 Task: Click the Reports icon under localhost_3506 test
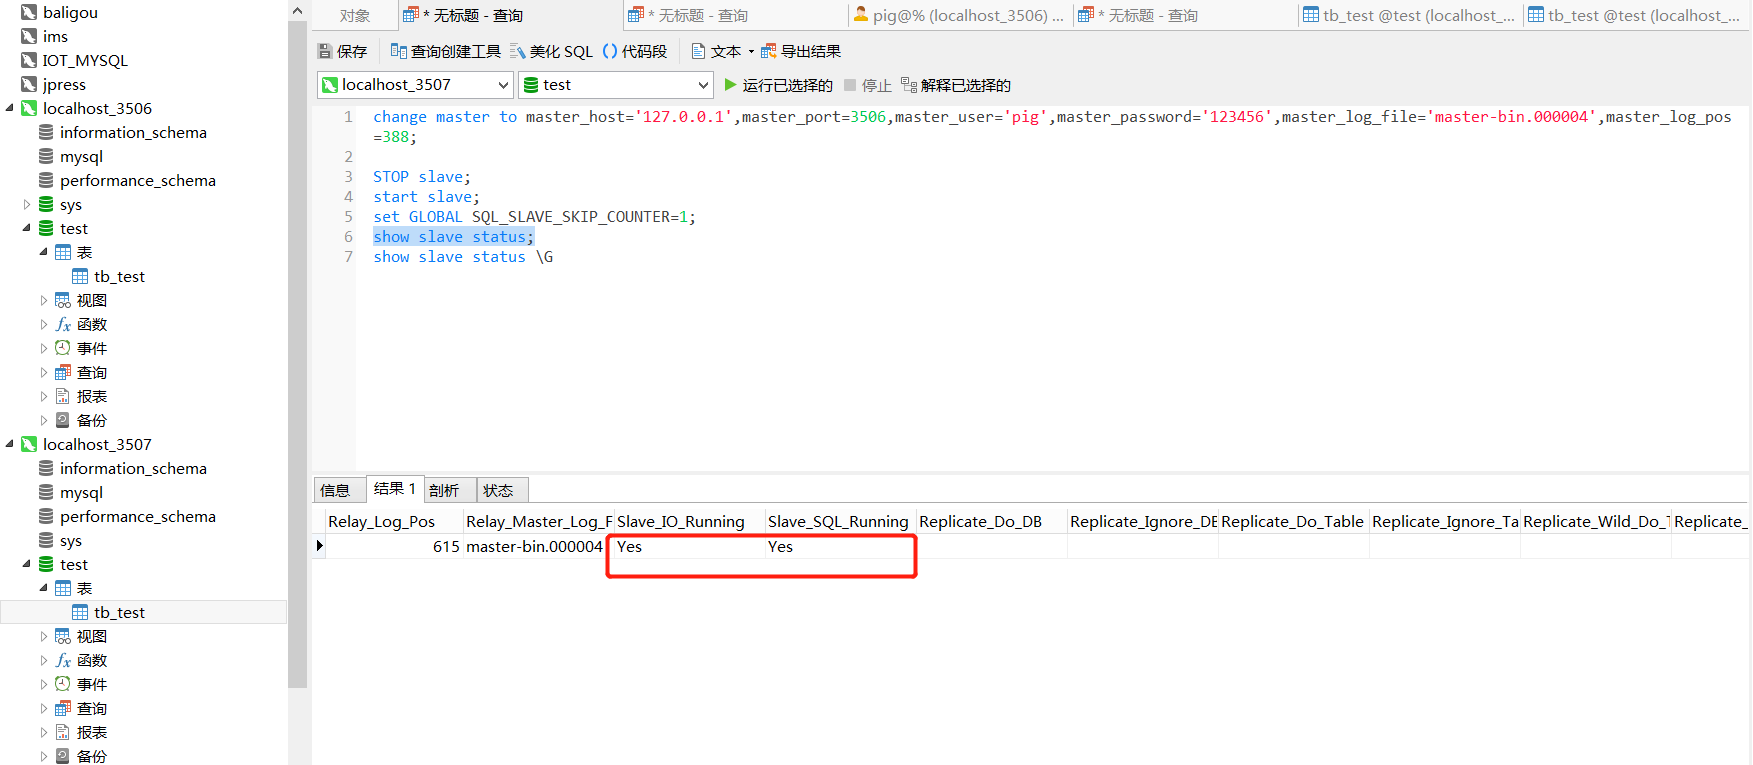click(x=63, y=396)
